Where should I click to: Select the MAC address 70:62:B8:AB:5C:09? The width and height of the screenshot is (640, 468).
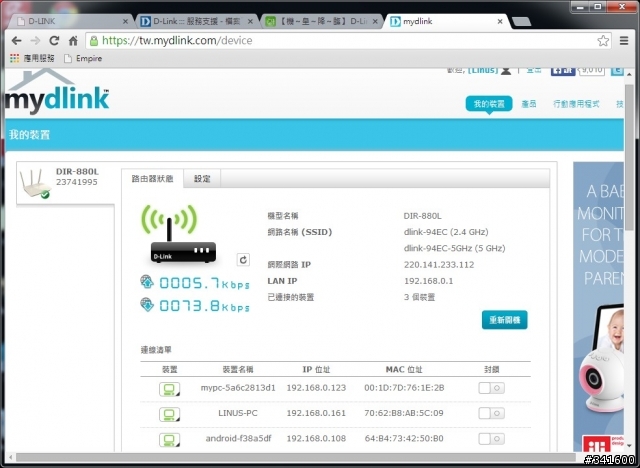tap(404, 413)
